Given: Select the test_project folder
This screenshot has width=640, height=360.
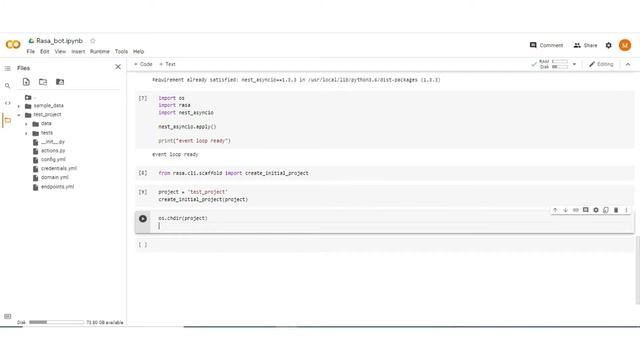Looking at the screenshot, I should coord(47,115).
